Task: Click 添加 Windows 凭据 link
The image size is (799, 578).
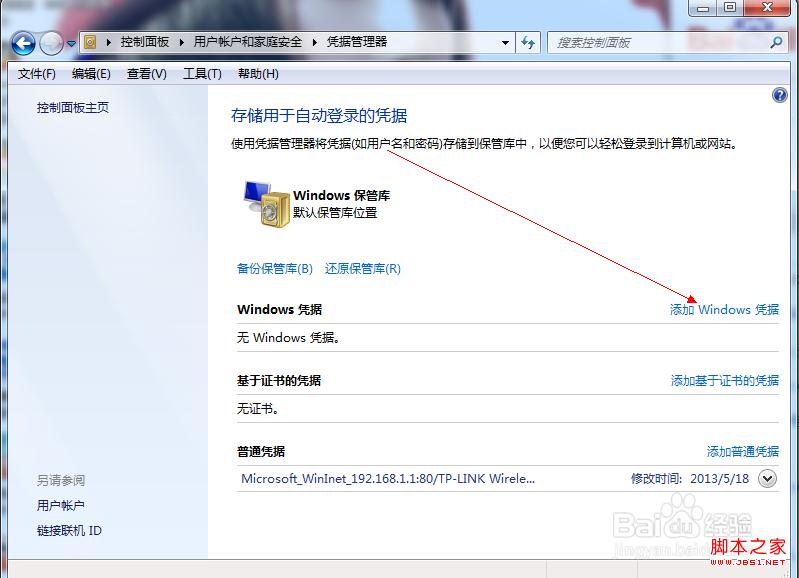Action: (x=724, y=309)
